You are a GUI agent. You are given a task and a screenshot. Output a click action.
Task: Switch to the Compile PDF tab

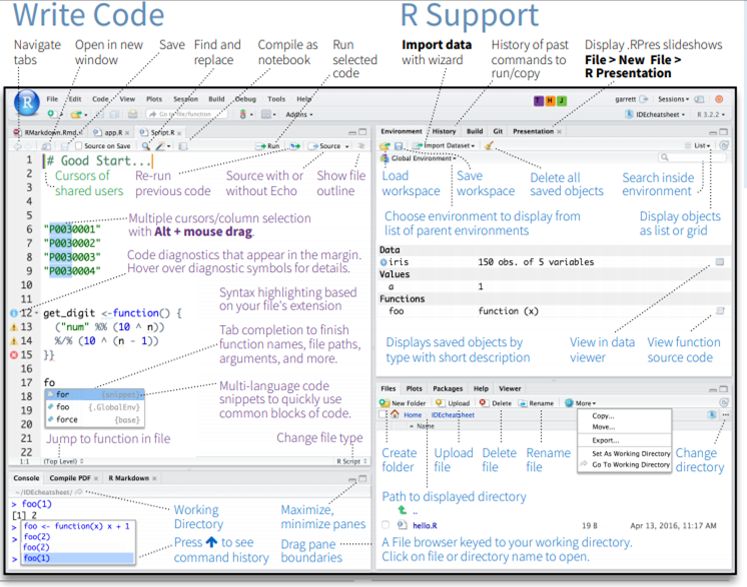pos(70,478)
